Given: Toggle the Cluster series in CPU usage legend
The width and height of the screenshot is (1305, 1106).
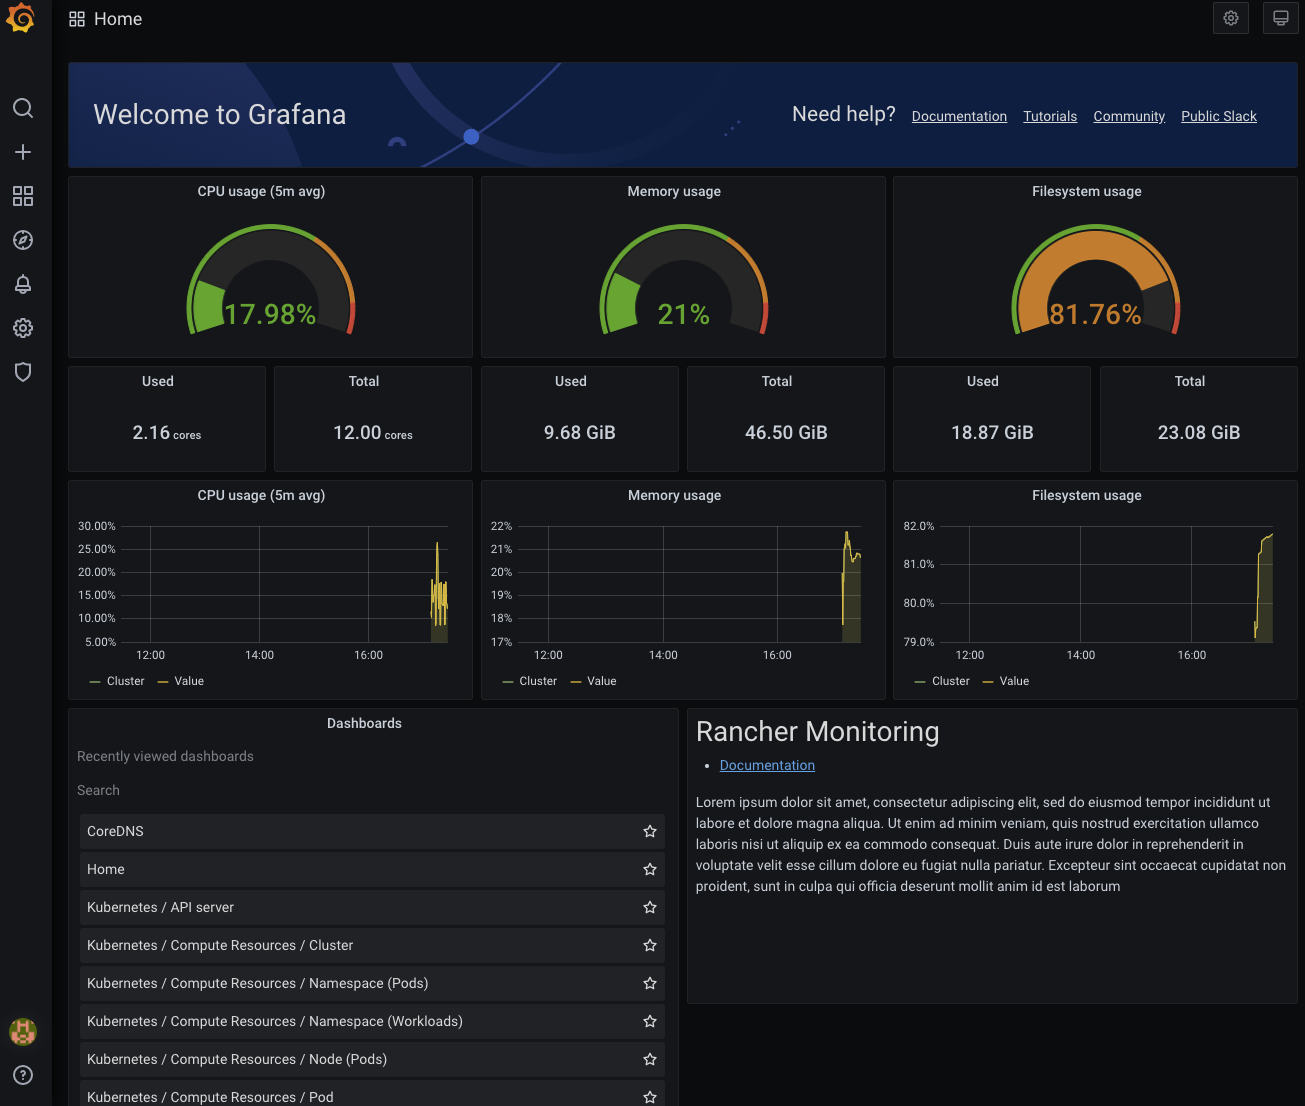Looking at the screenshot, I should pyautogui.click(x=124, y=681).
